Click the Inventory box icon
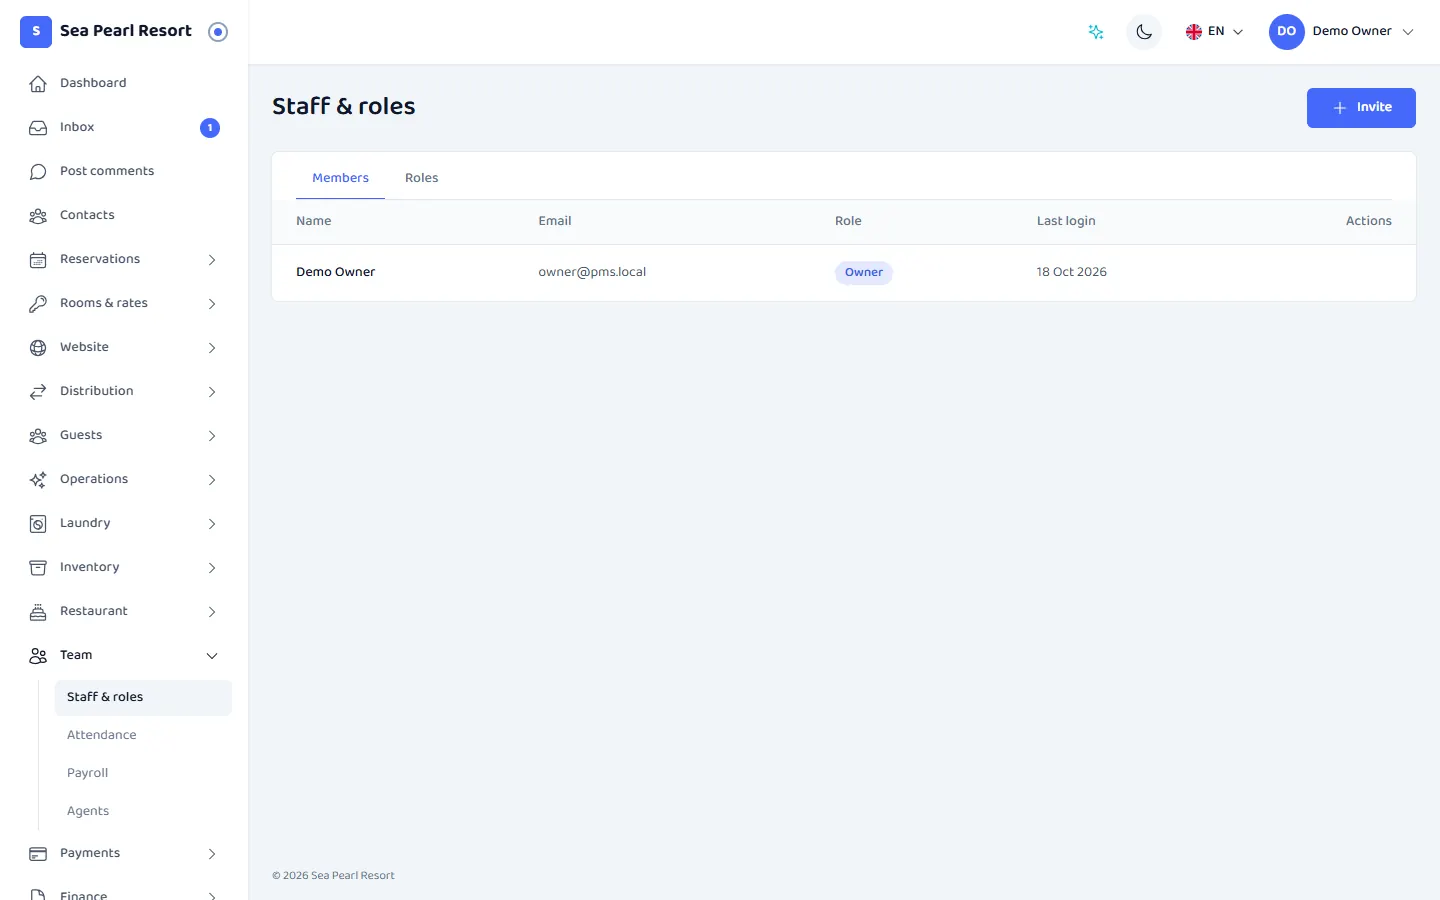The image size is (1440, 900). click(x=38, y=568)
